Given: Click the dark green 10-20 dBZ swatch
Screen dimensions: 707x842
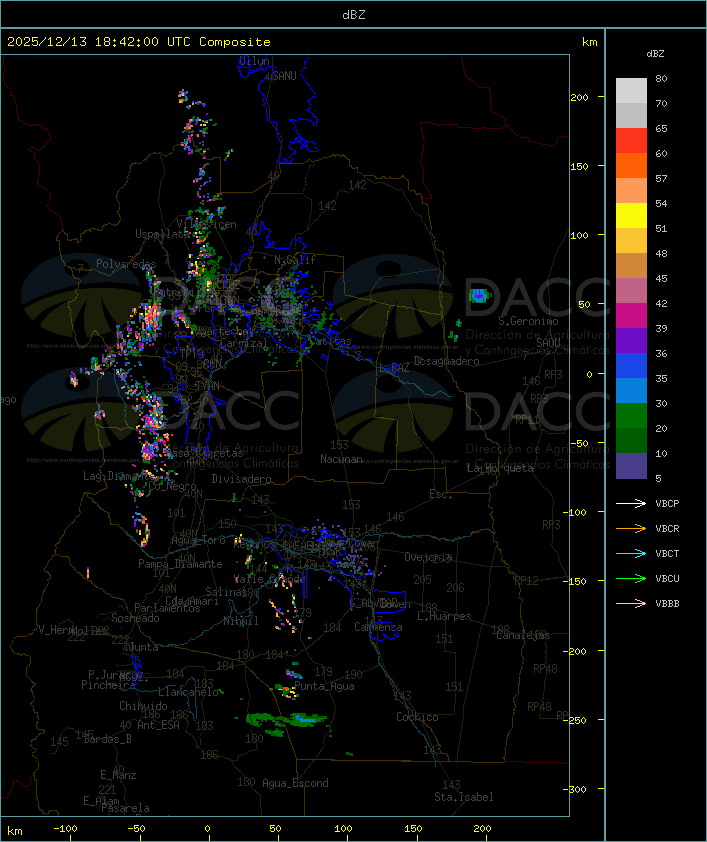Looking at the screenshot, I should coord(631,441).
